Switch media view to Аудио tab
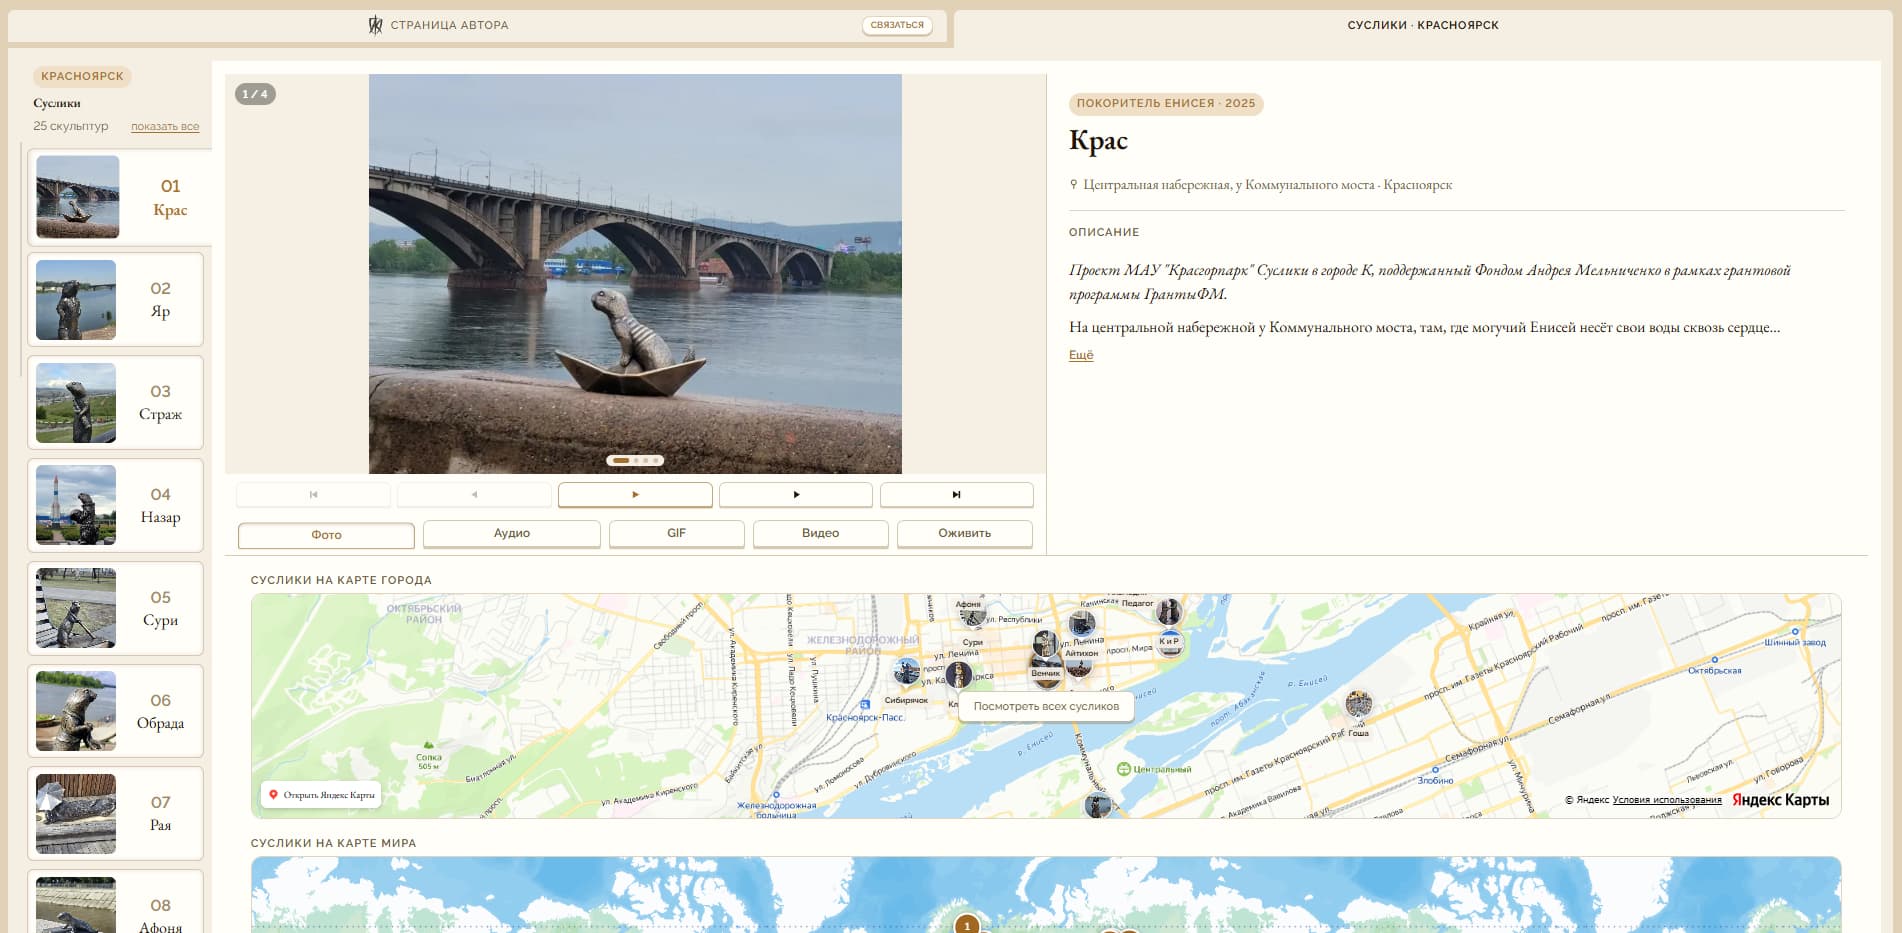1902x933 pixels. coord(512,534)
